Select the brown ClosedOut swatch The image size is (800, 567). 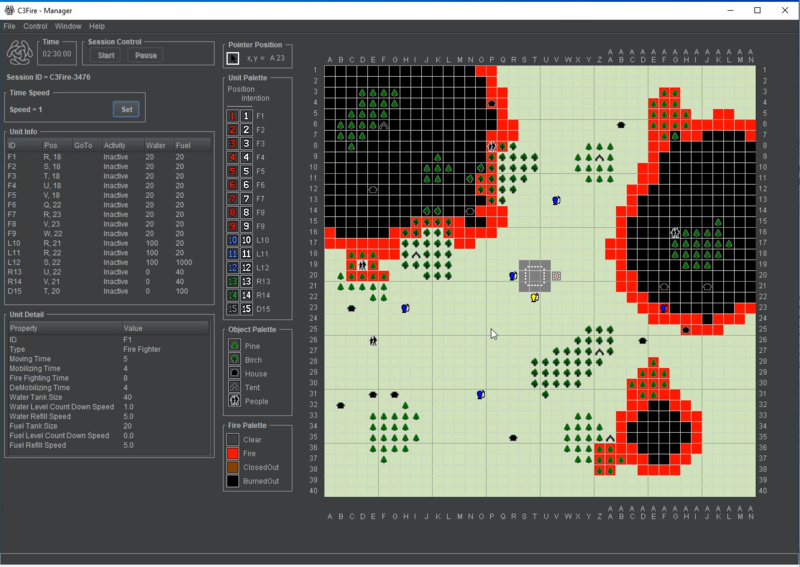[x=233, y=467]
